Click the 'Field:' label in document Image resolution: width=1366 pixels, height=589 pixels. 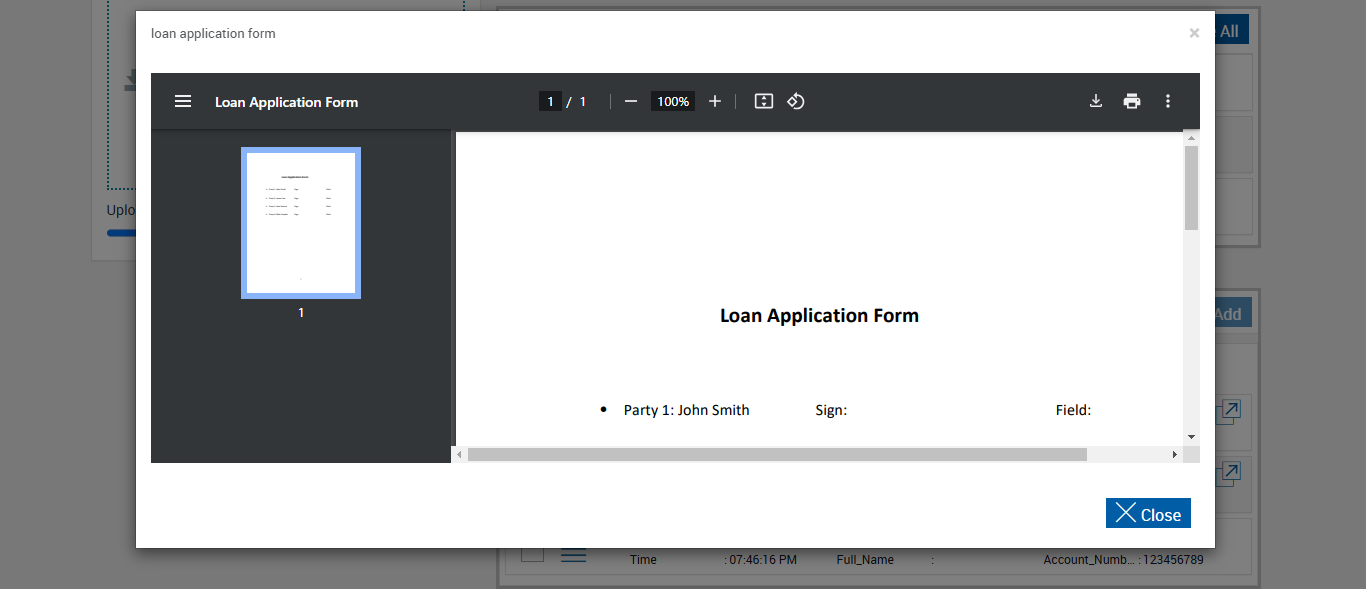point(1073,410)
